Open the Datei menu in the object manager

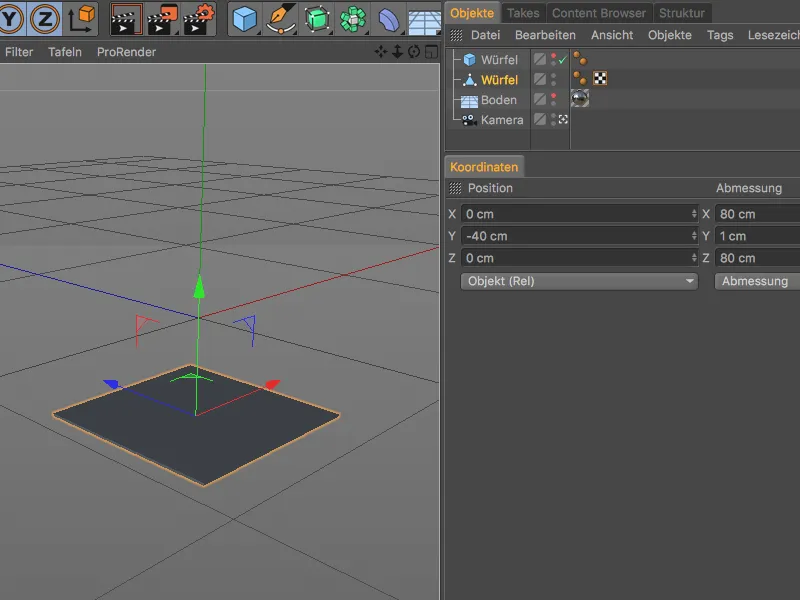click(x=485, y=35)
